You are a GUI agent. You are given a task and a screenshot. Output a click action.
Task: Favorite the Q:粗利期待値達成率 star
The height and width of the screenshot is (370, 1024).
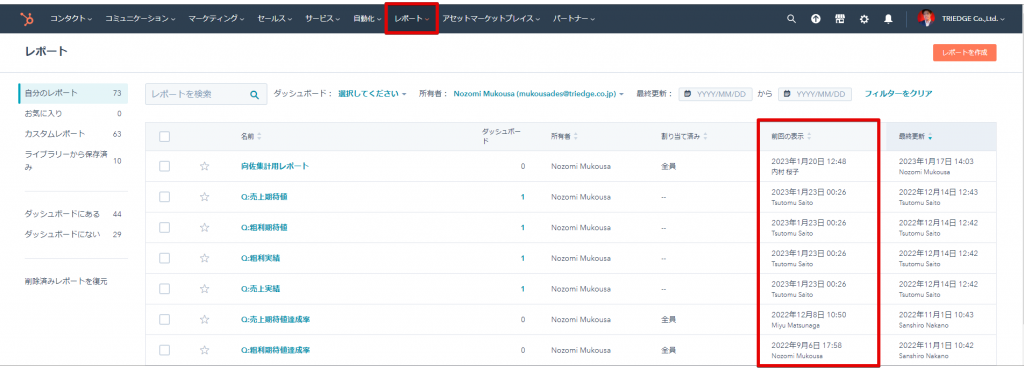click(204, 350)
